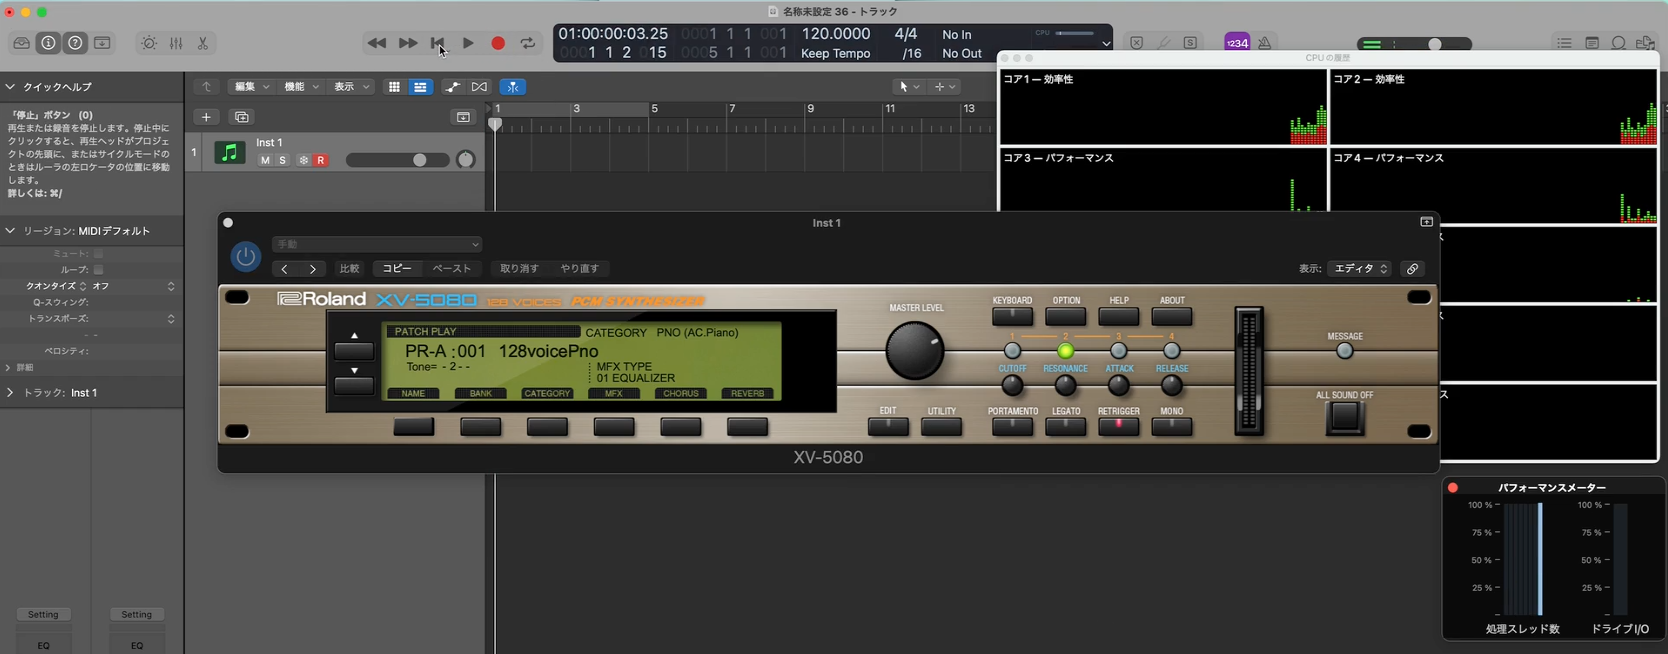Click the Inst 1 freeze snowflake button
Screen dimensions: 1668x654
point(304,160)
